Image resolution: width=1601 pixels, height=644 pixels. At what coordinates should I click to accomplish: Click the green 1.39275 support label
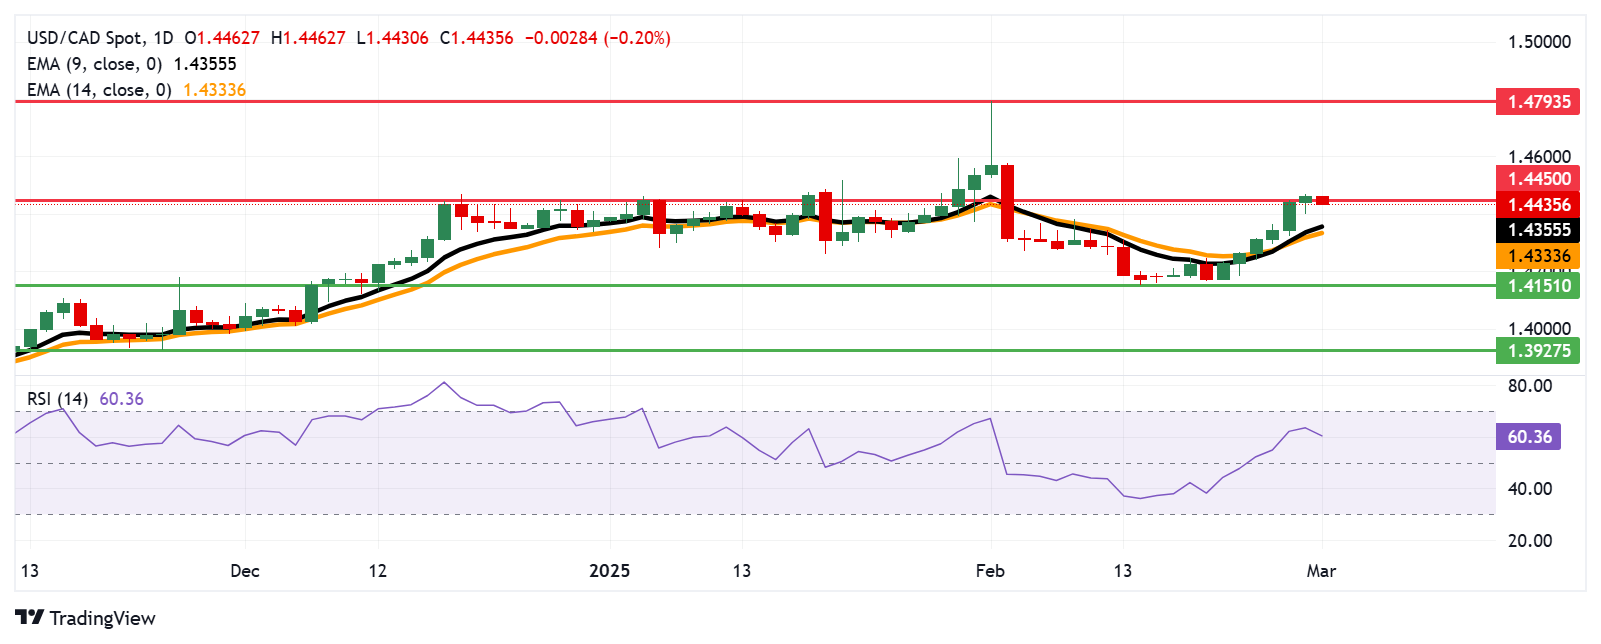(x=1538, y=351)
